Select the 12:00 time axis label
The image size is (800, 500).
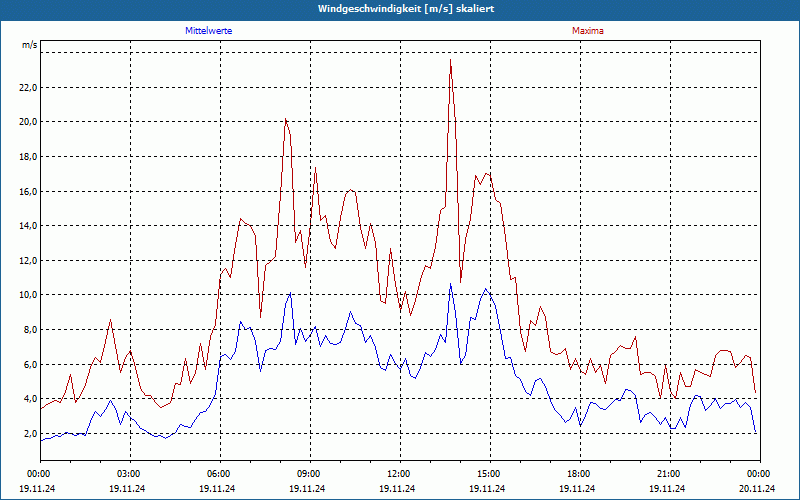400,474
